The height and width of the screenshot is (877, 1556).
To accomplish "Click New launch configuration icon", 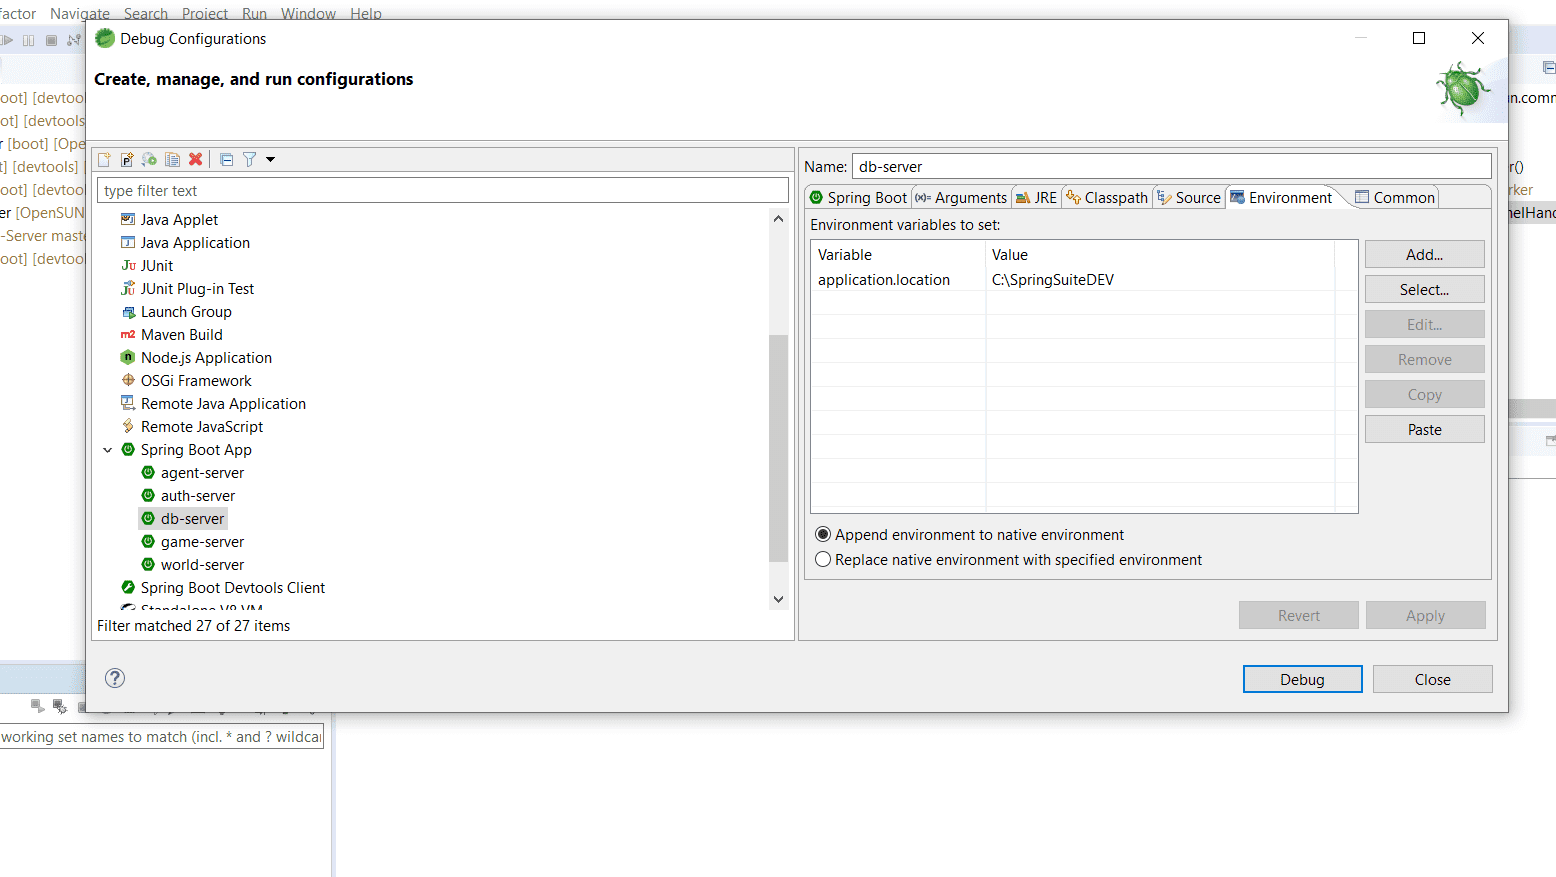I will [104, 160].
